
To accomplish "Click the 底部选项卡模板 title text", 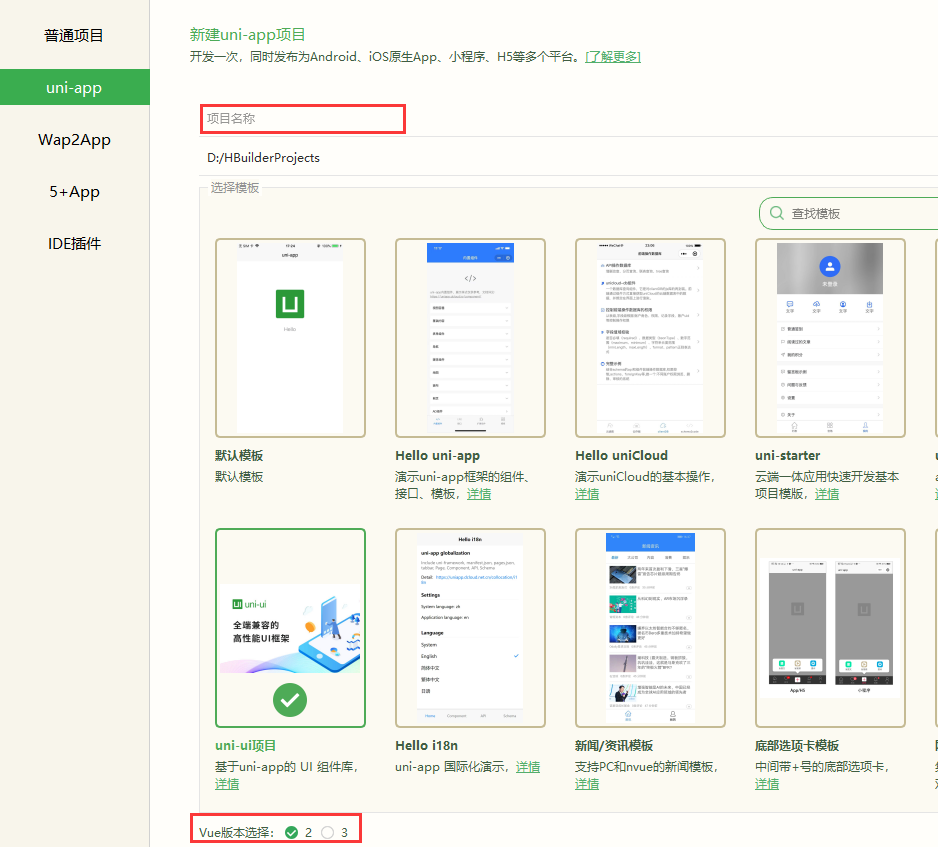I will click(797, 746).
